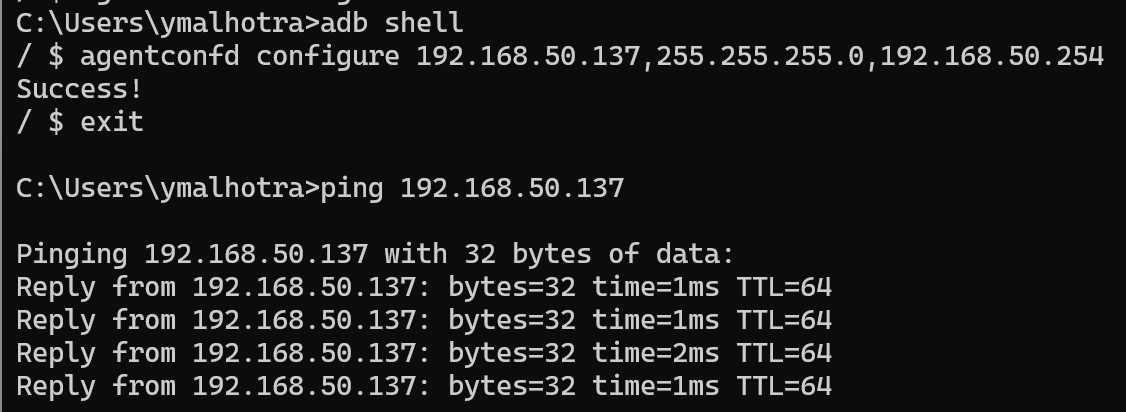1126x412 pixels.
Task: Click the shell prompt "$" before exit
Action: pos(56,122)
